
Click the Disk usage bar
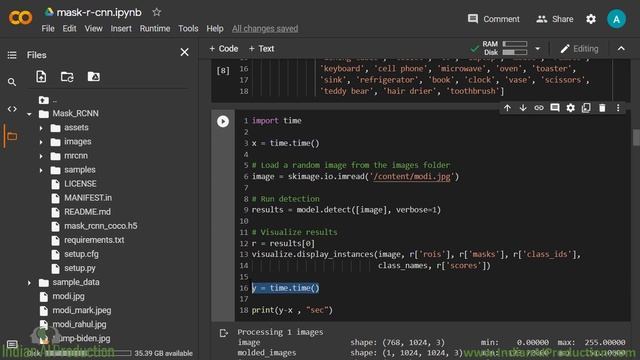[515, 52]
